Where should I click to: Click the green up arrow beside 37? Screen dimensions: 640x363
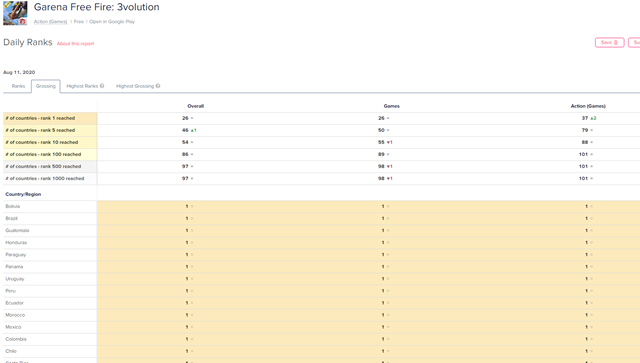[x=592, y=118]
